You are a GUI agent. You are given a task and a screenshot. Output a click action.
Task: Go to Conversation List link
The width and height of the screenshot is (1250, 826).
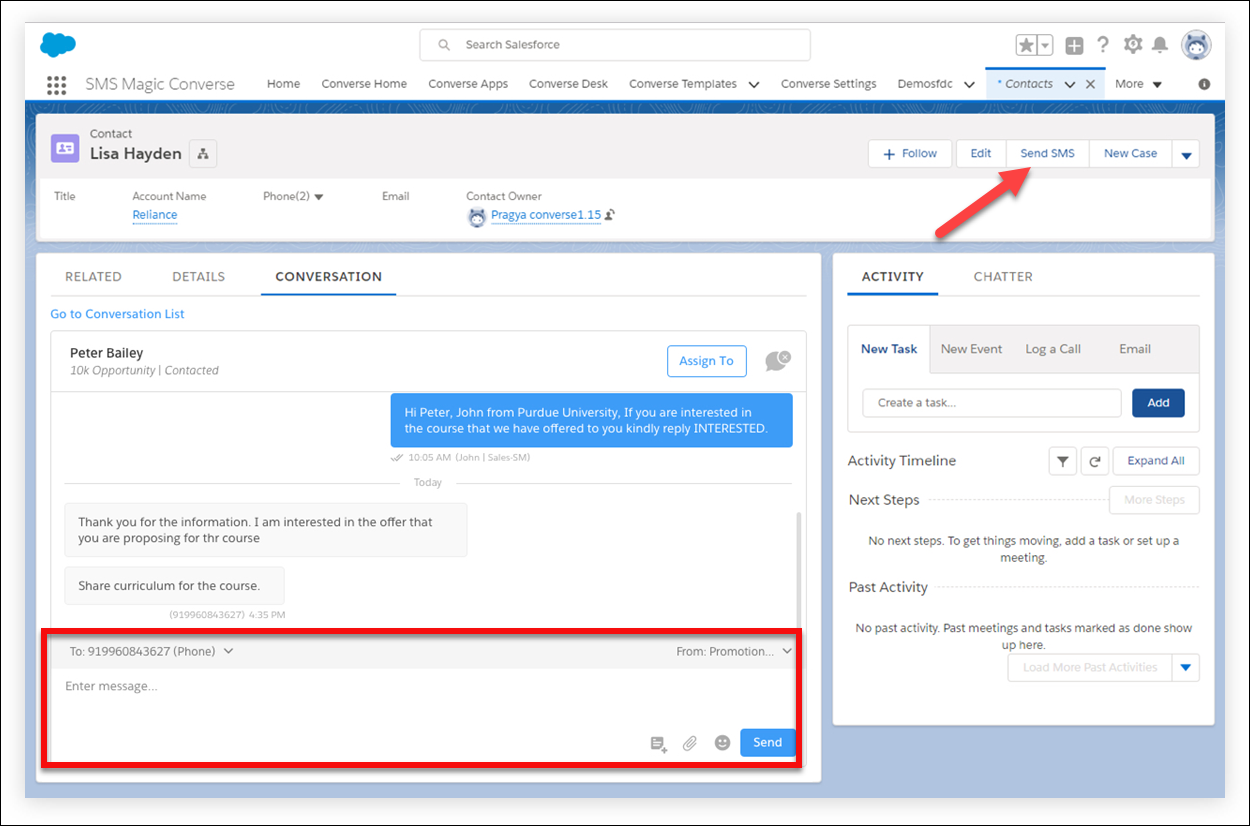coord(118,314)
